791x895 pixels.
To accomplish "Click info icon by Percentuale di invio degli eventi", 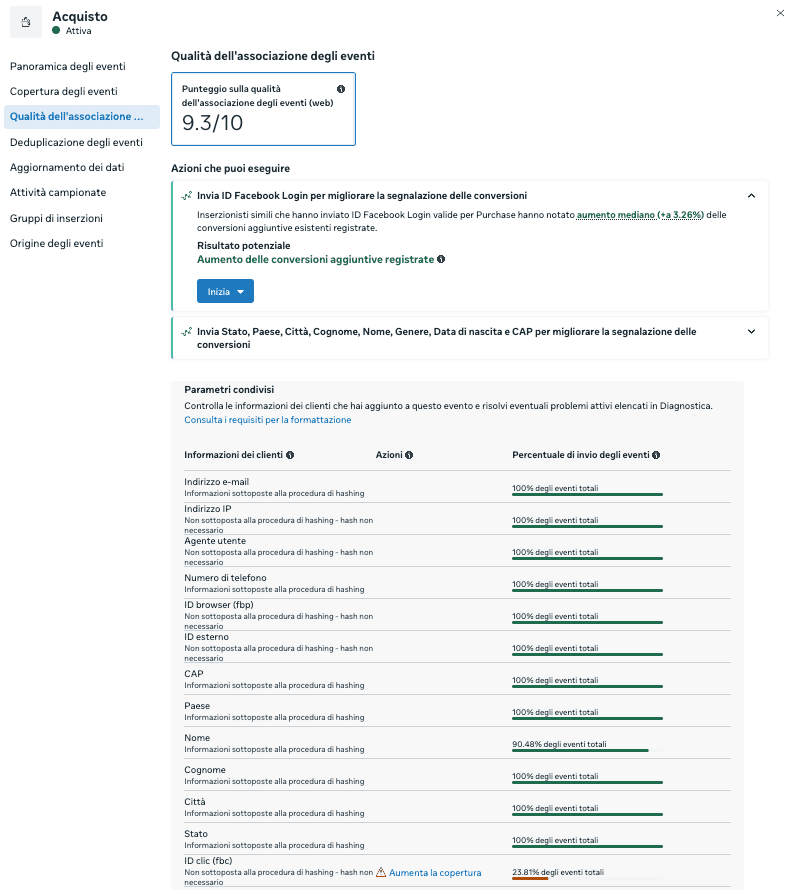I will point(656,455).
